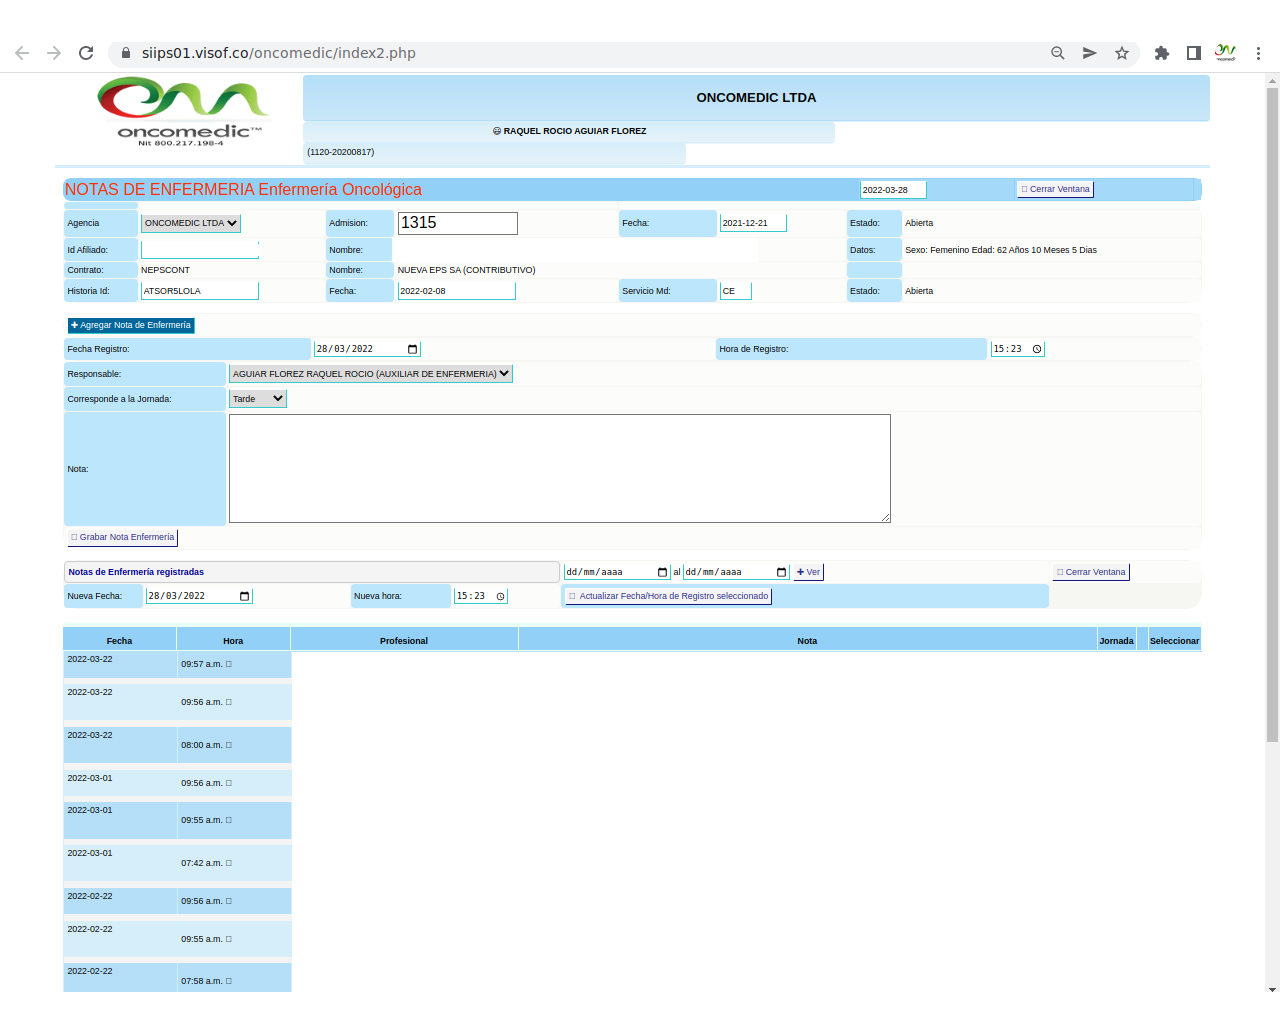1280x1024 pixels.
Task: Open the Chrome three-dot menu
Action: pyautogui.click(x=1258, y=53)
